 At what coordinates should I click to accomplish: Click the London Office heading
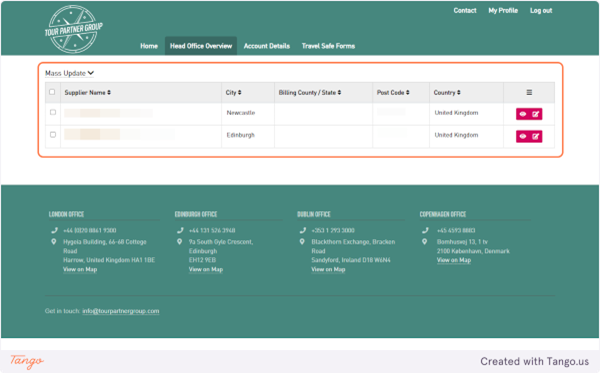[x=66, y=214]
